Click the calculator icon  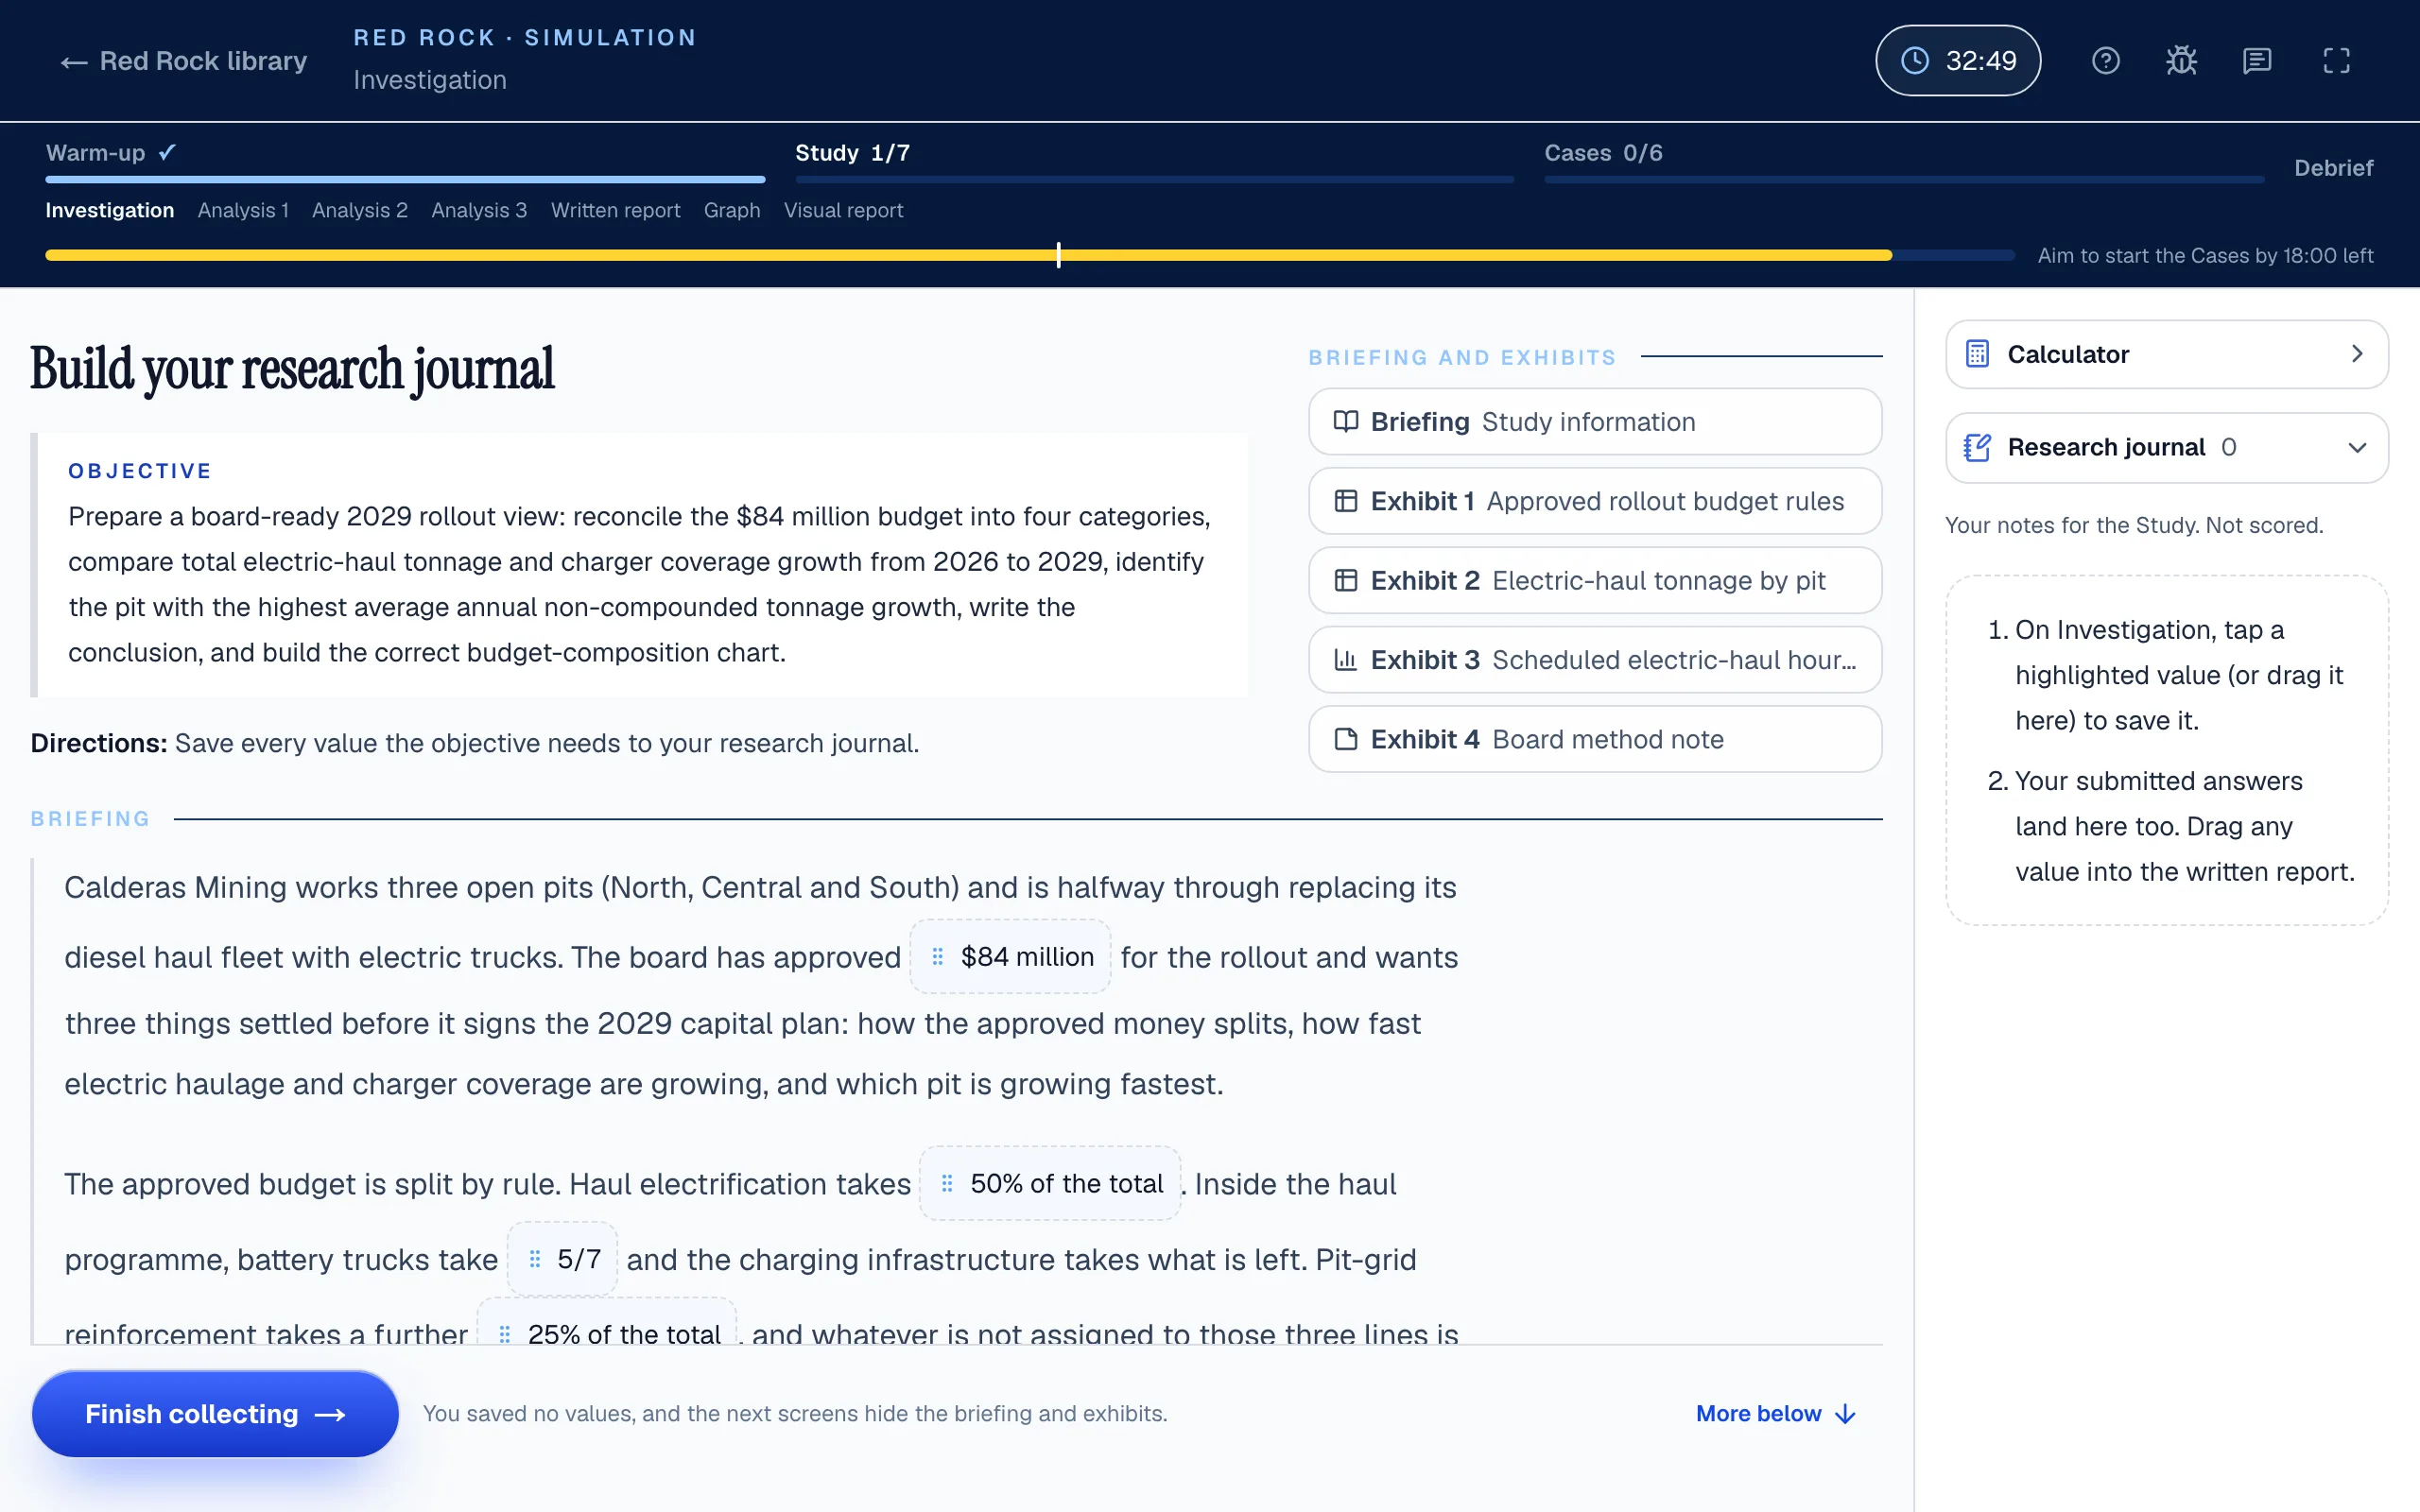1977,354
